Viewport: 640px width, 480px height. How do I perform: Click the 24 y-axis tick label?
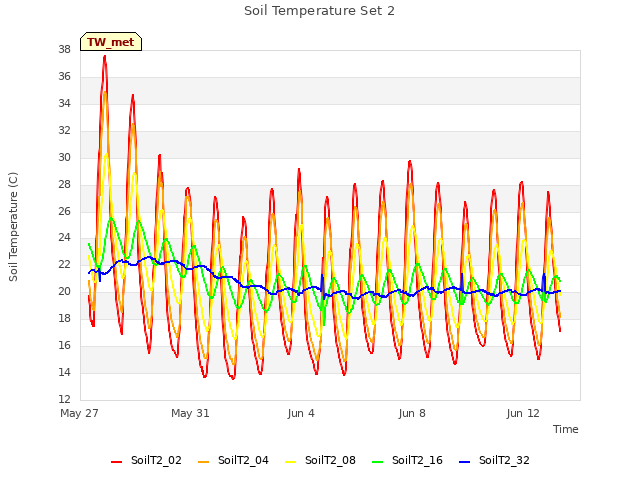coord(64,238)
